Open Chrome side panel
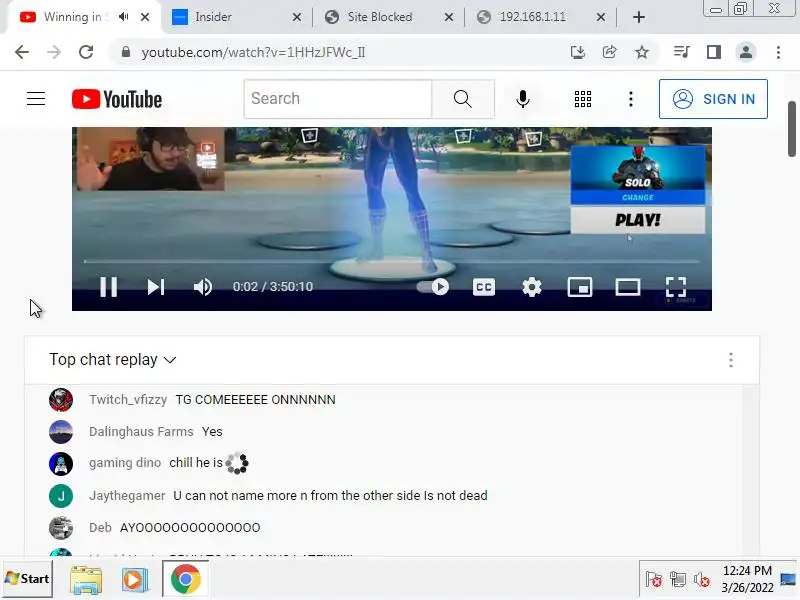Screen dimensions: 800x600 click(714, 52)
